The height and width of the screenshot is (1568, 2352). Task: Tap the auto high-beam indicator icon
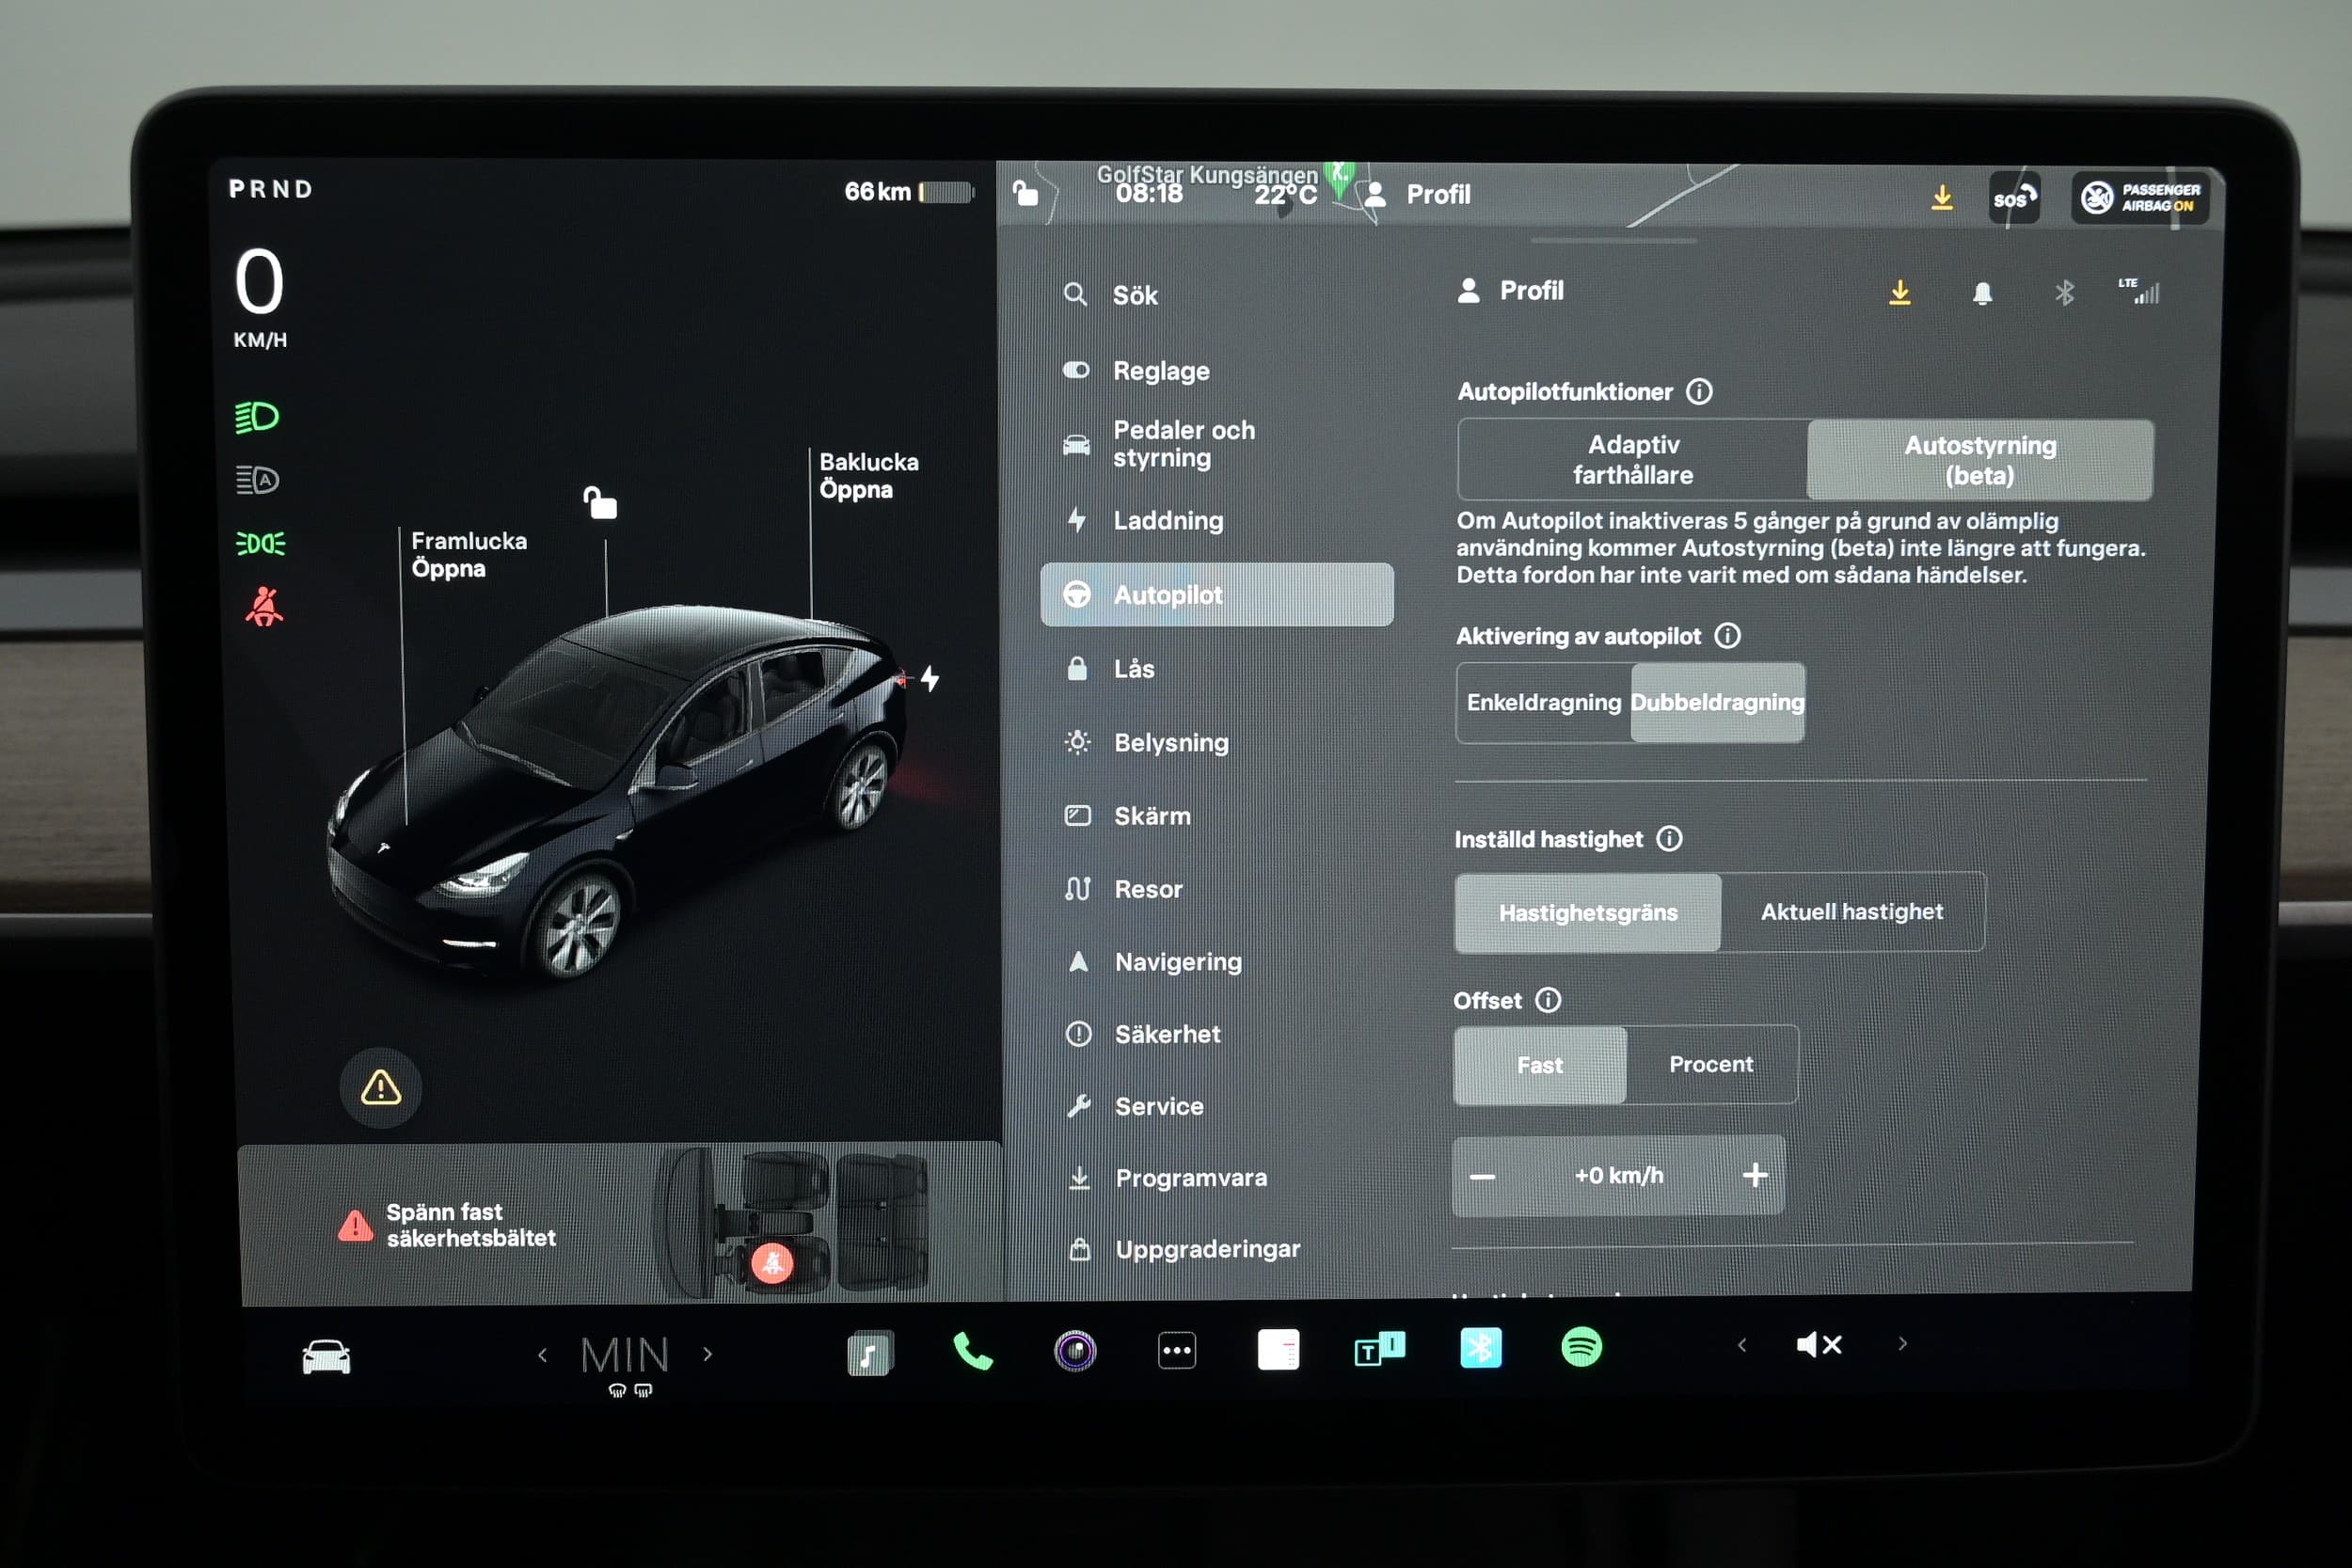point(257,480)
